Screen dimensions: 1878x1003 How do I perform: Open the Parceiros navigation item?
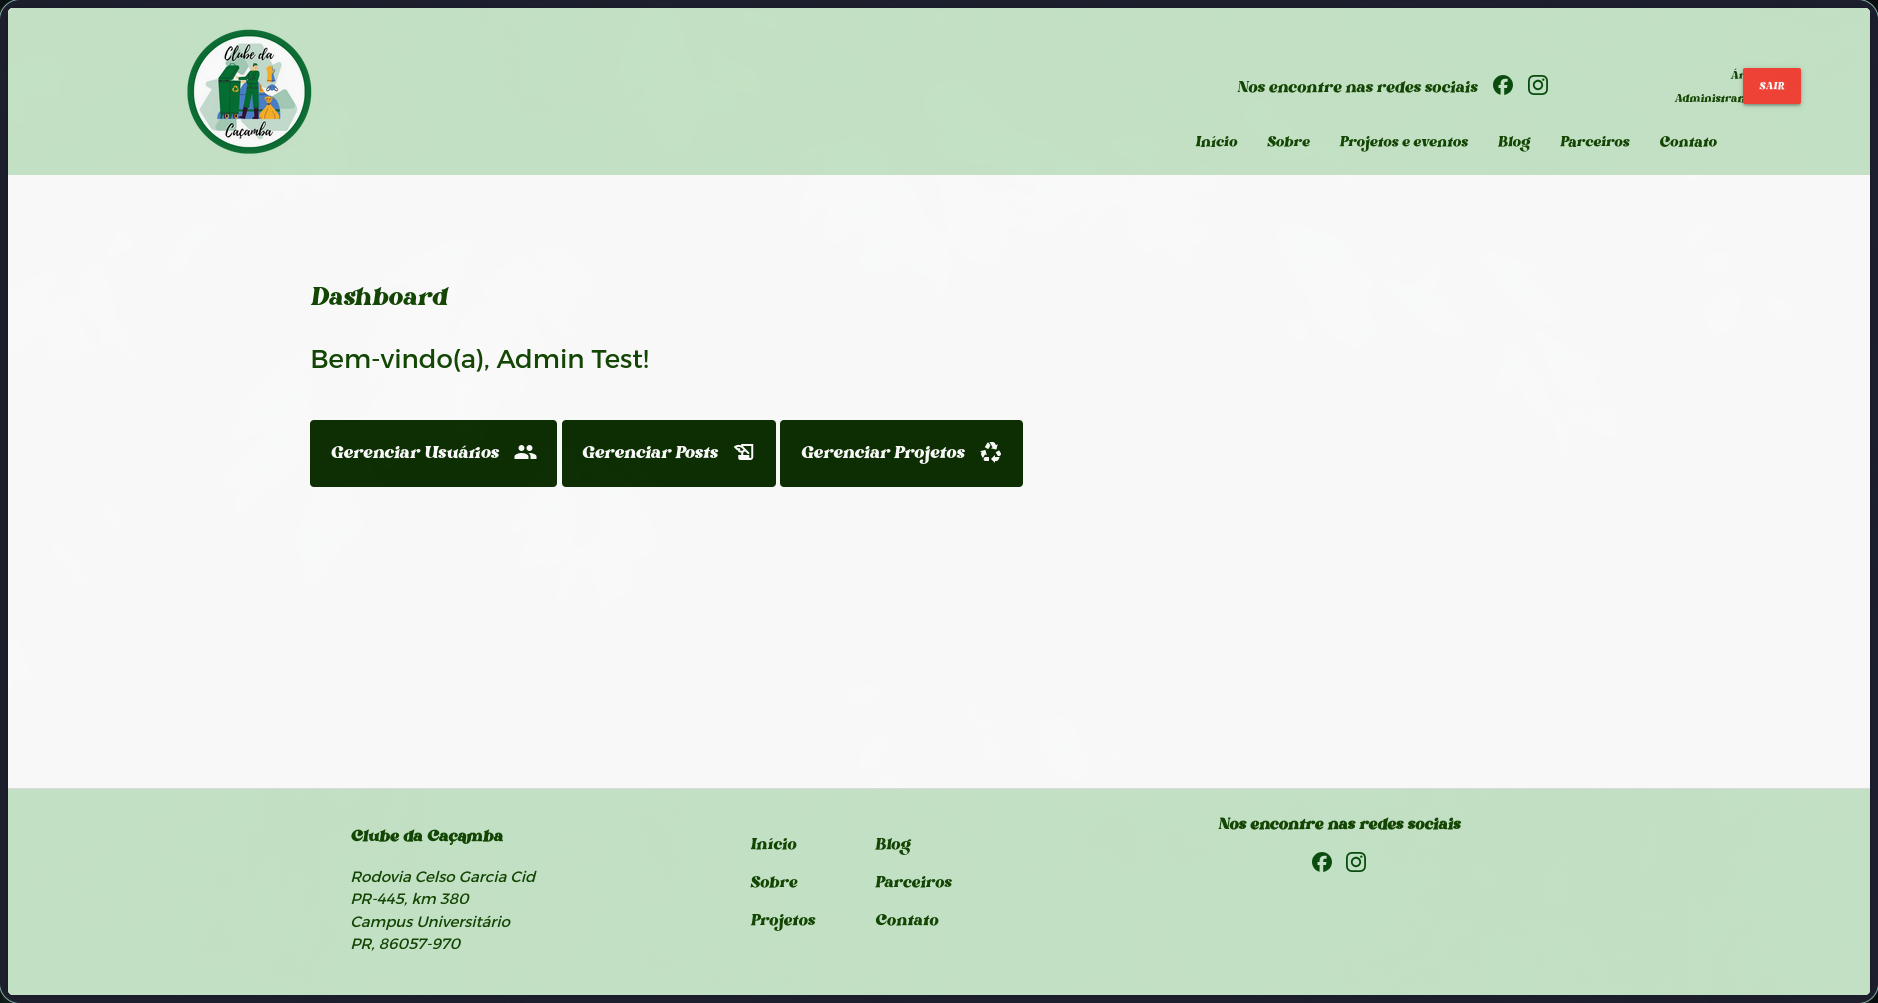point(1594,141)
